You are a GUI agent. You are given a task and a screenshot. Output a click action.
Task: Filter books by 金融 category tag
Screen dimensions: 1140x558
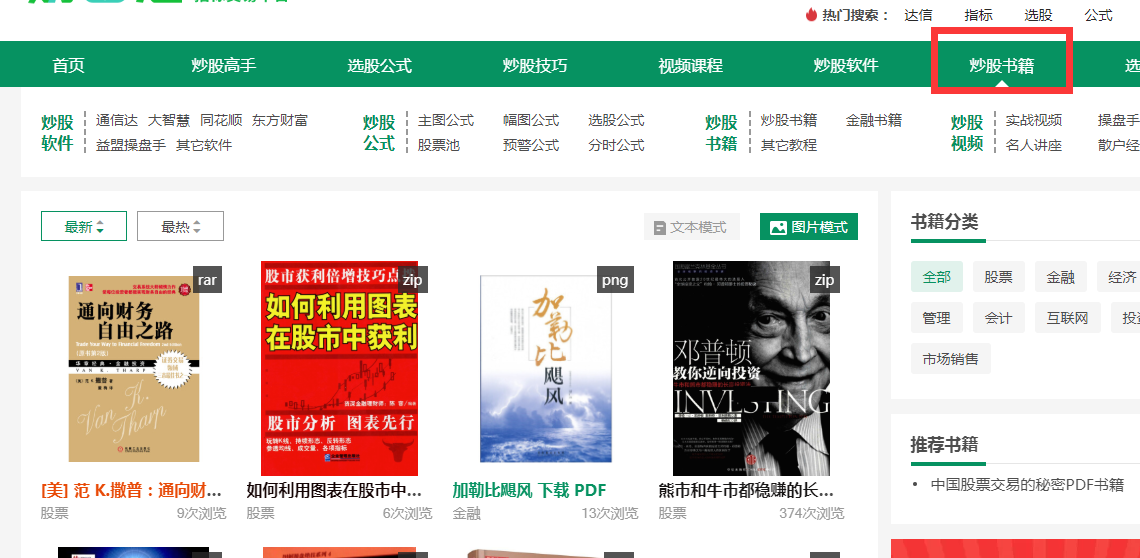coord(1061,276)
